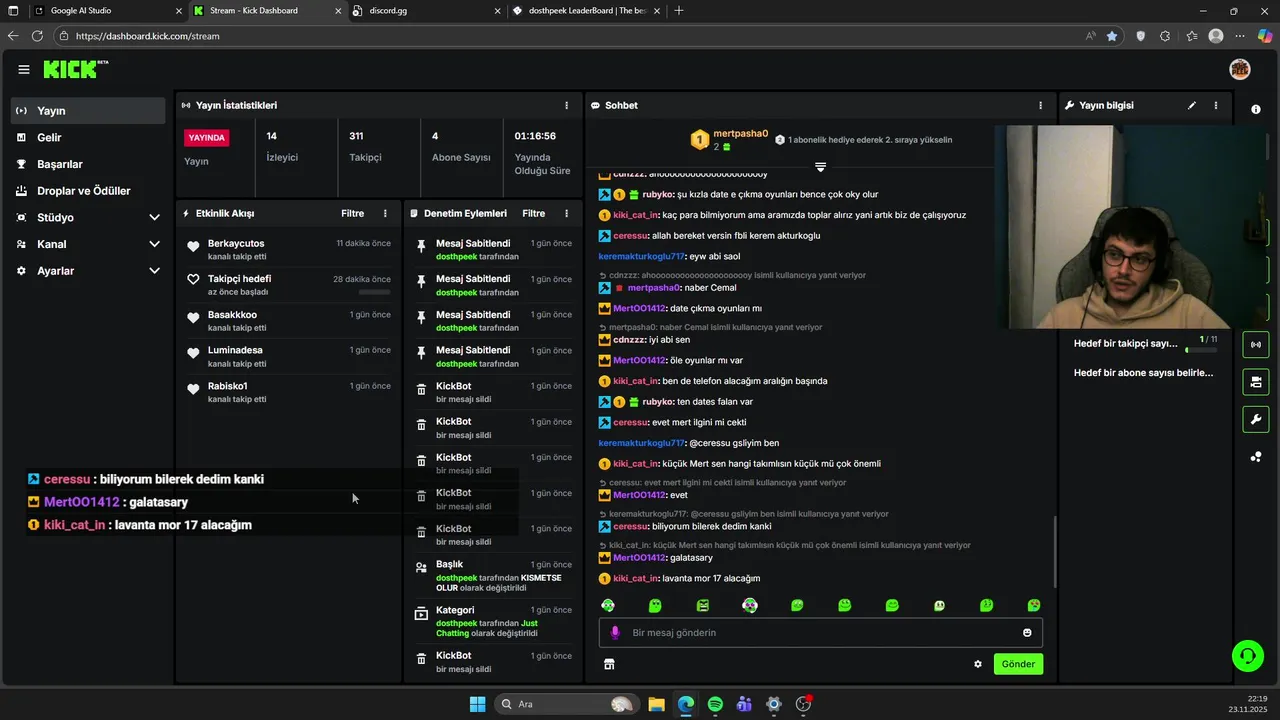Click the three-dots cluster icon in right rail
The height and width of the screenshot is (720, 1280).
[x=1256, y=457]
